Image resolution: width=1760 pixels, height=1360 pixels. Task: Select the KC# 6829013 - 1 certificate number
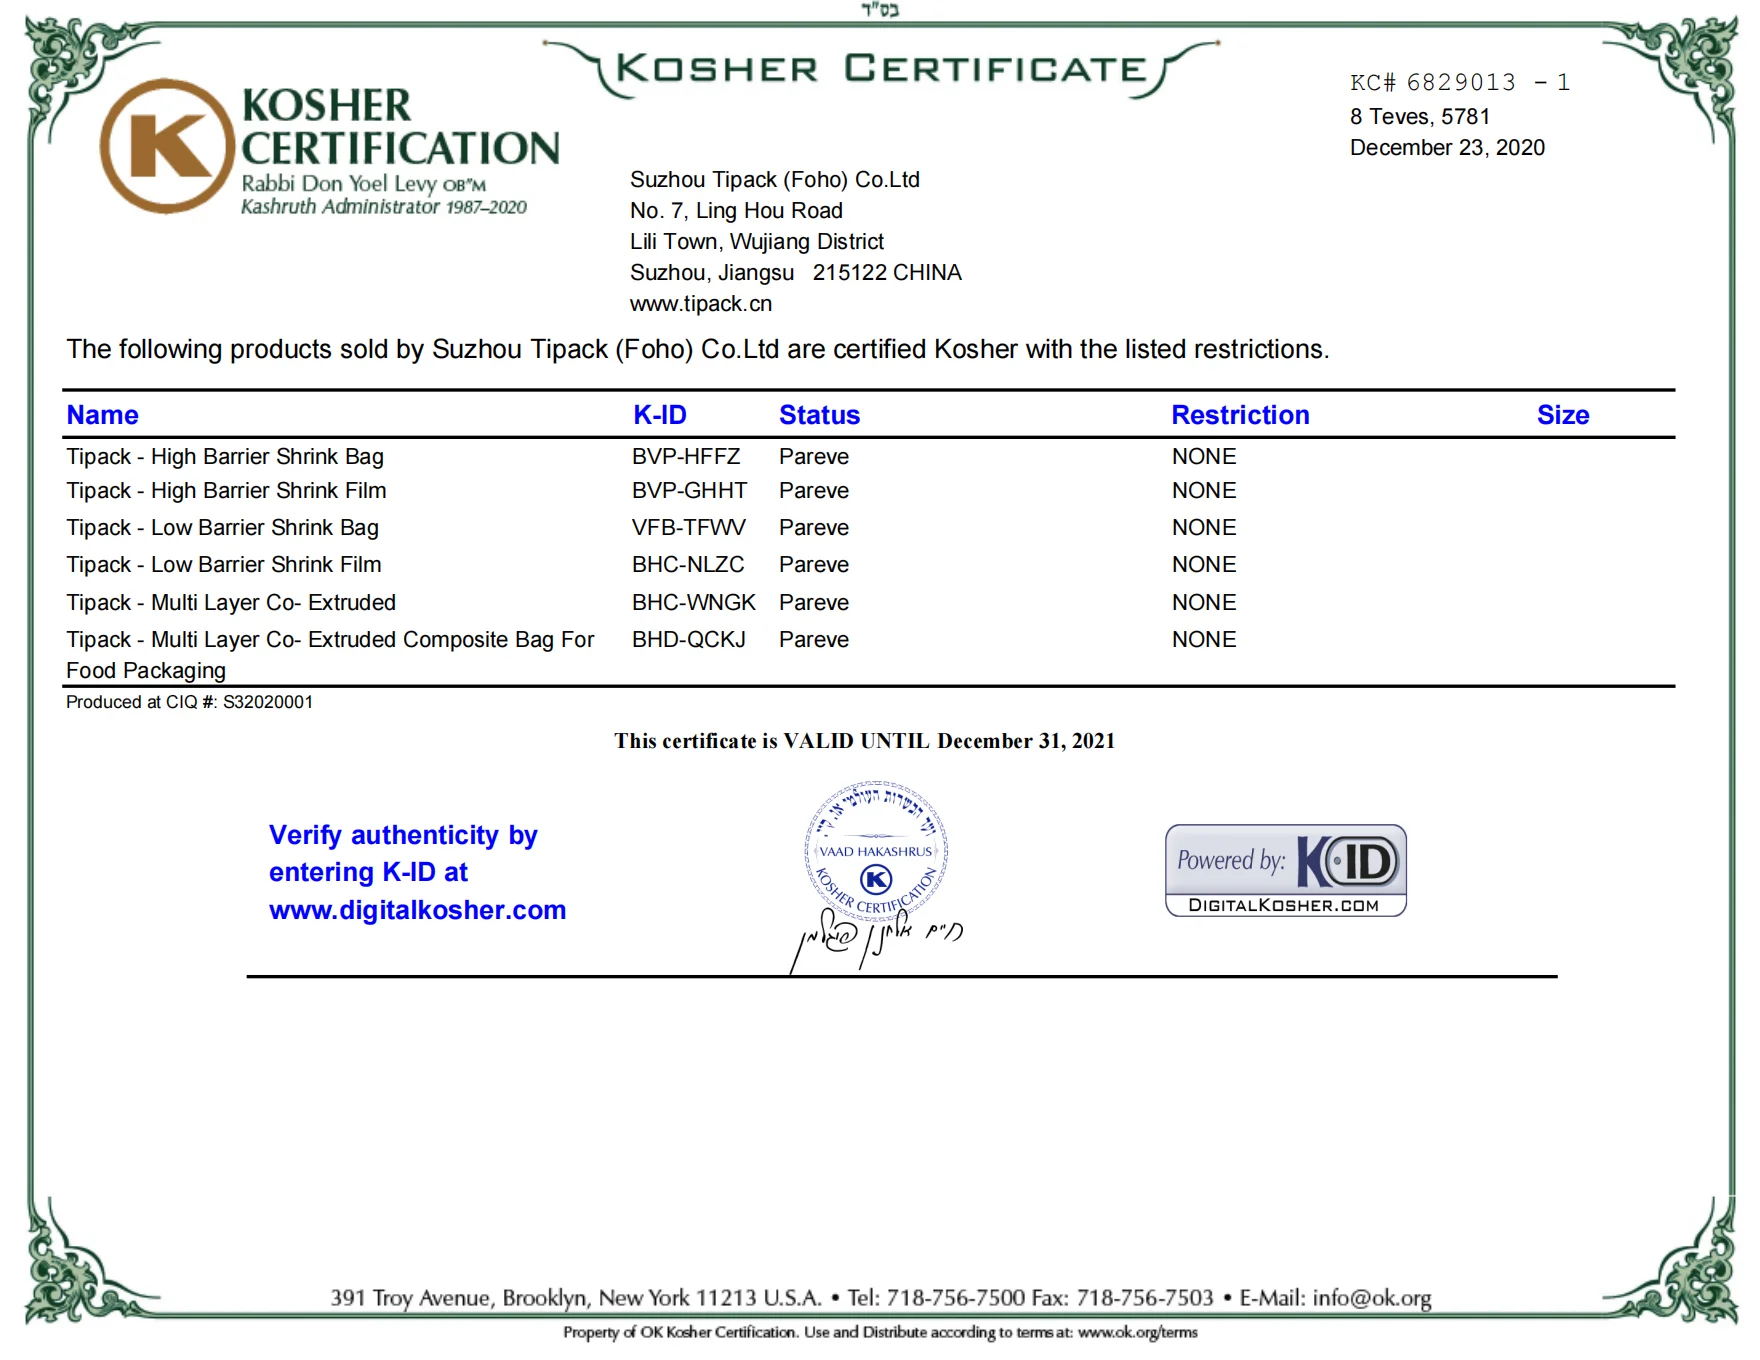(x=1460, y=82)
